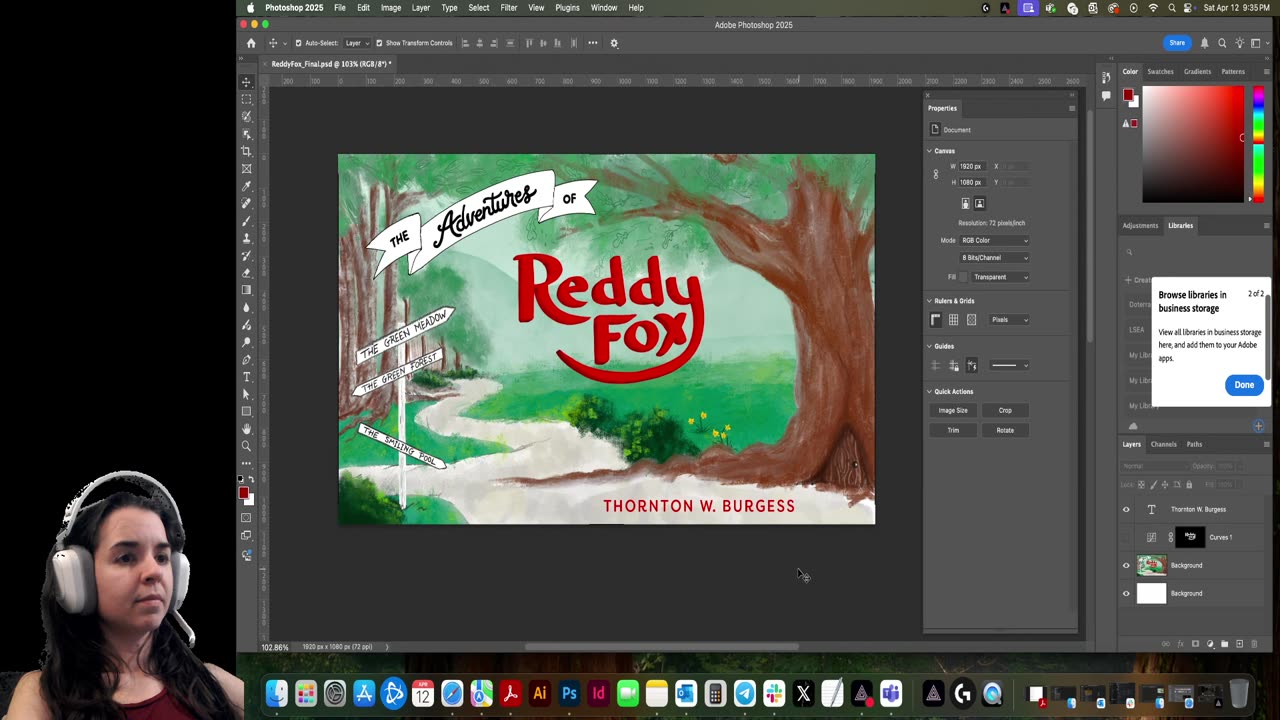
Task: Hide the Thornton W. Burgess text layer
Action: [x=1126, y=509]
